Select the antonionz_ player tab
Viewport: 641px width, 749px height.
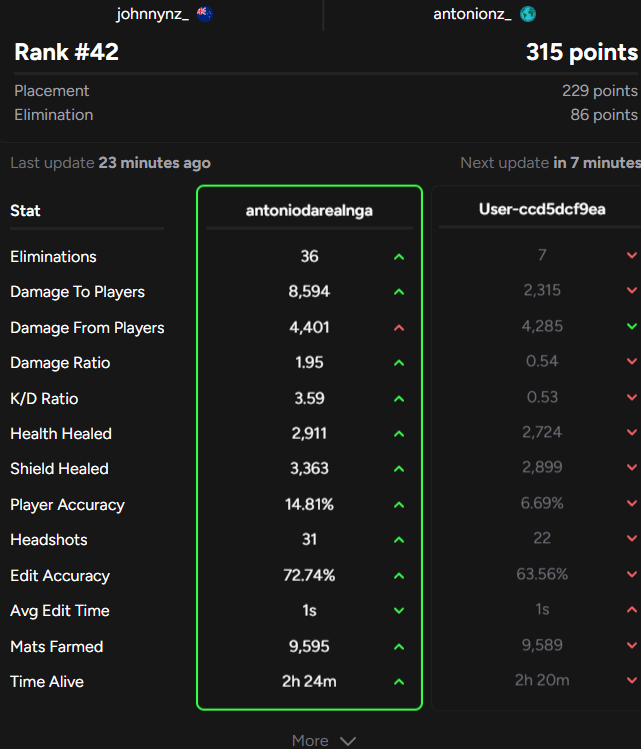coord(482,14)
